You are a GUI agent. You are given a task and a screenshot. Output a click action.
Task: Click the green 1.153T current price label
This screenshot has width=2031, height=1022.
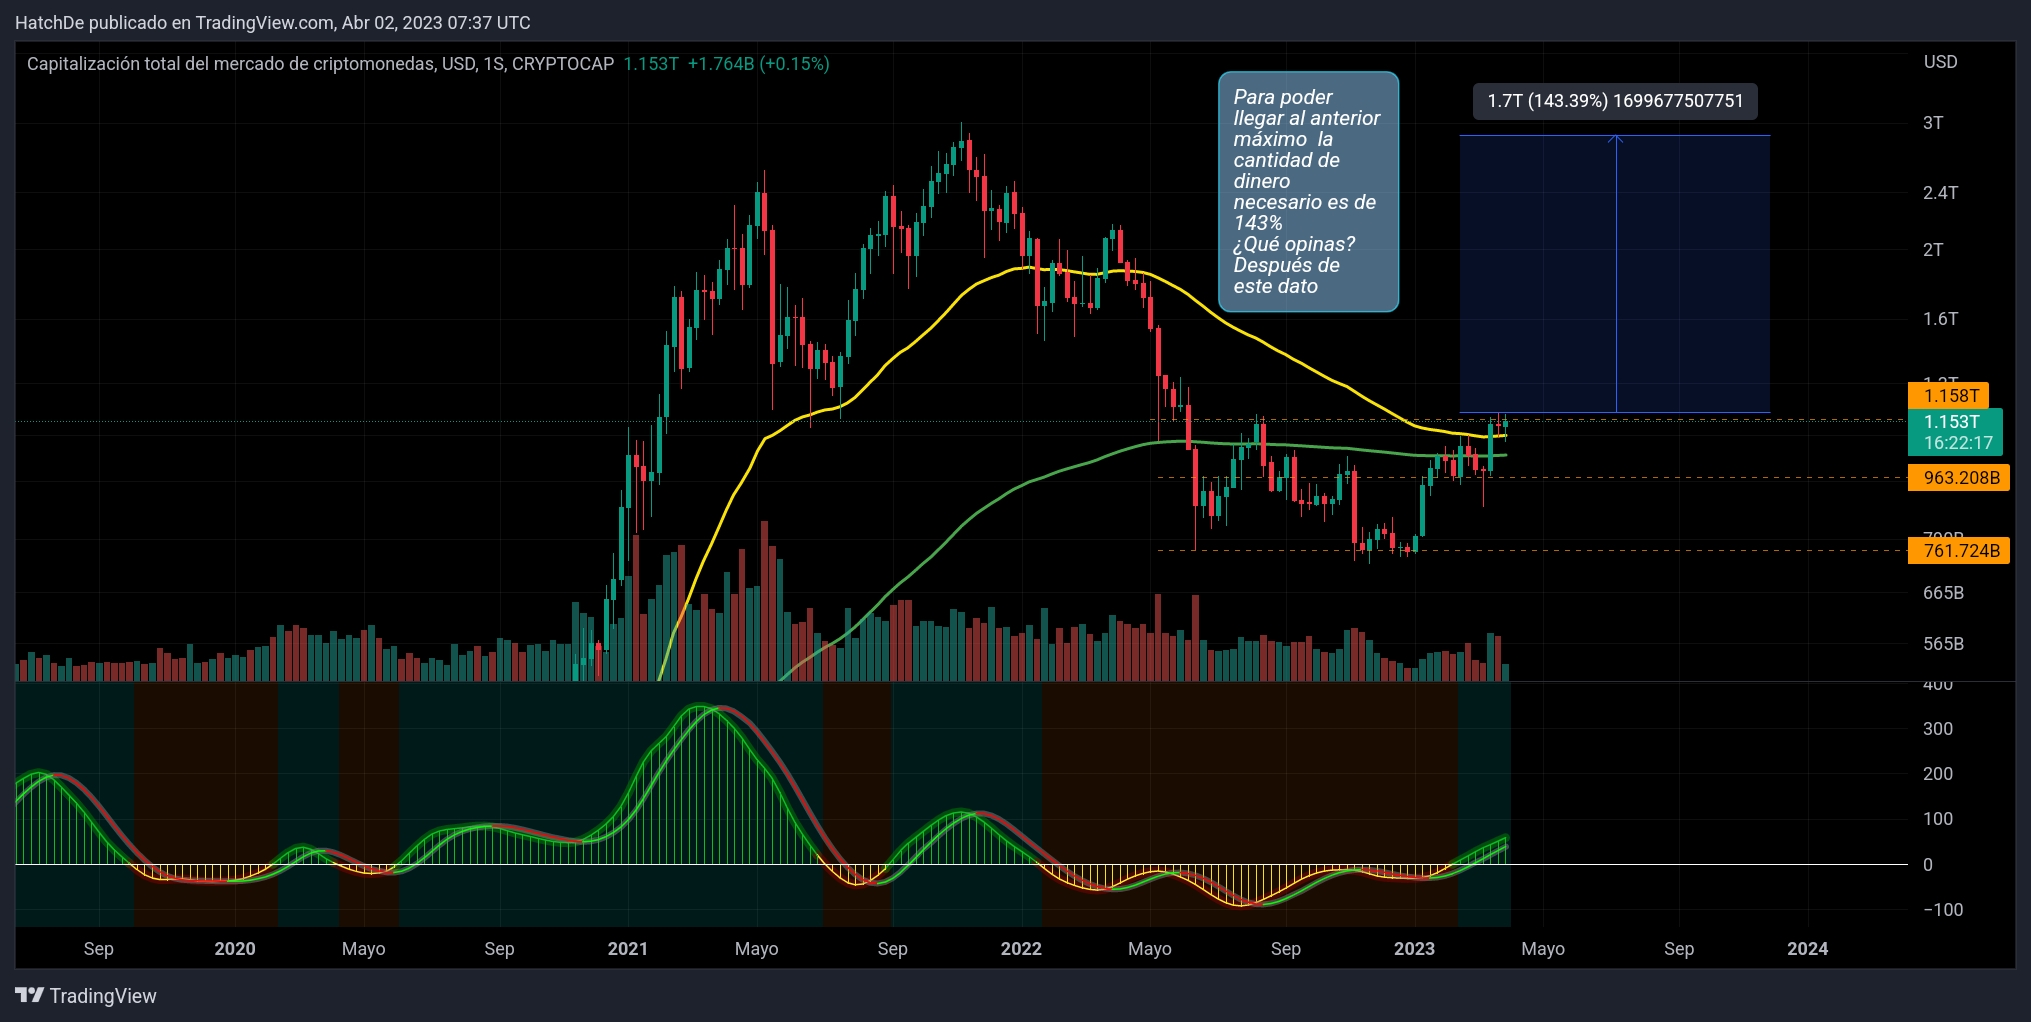(x=1954, y=432)
